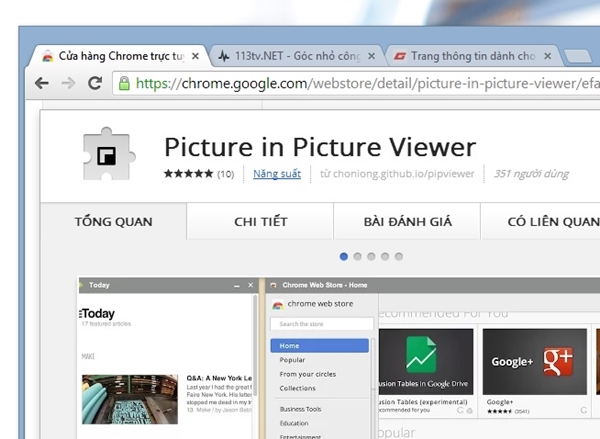
Task: Click the five-star rating stars
Action: [x=188, y=174]
